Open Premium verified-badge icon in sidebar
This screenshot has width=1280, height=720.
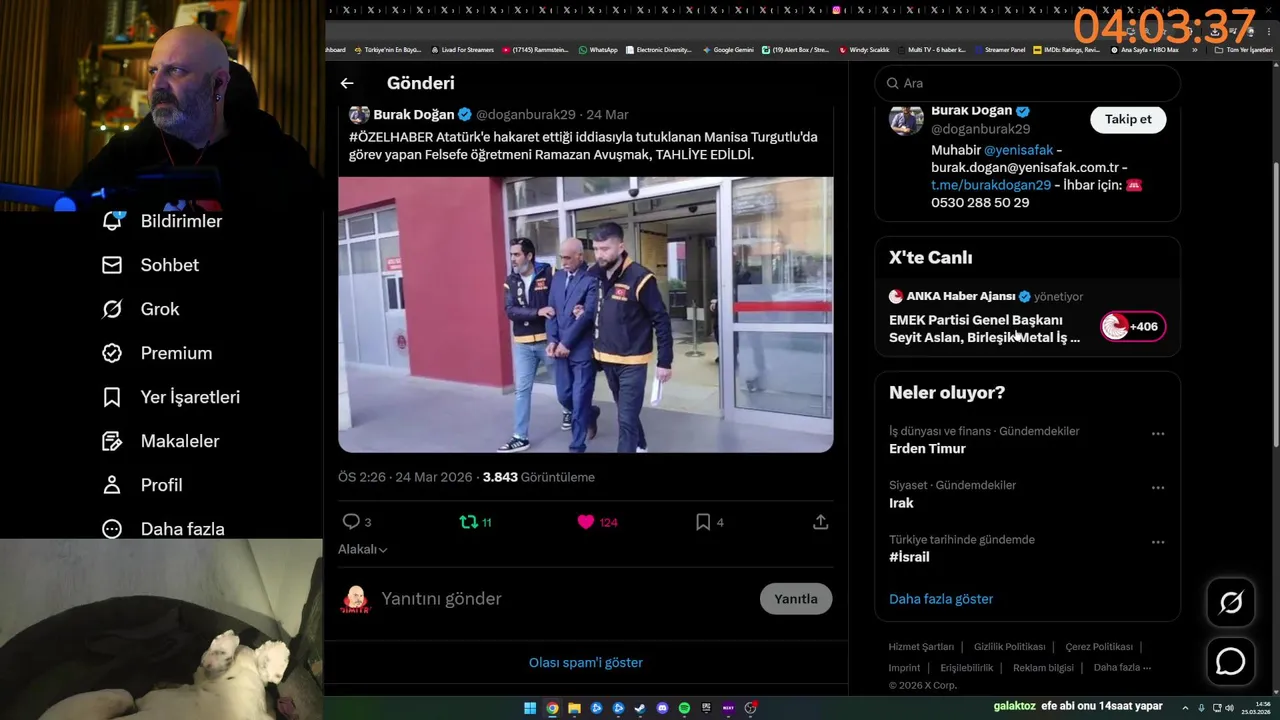pyautogui.click(x=112, y=353)
